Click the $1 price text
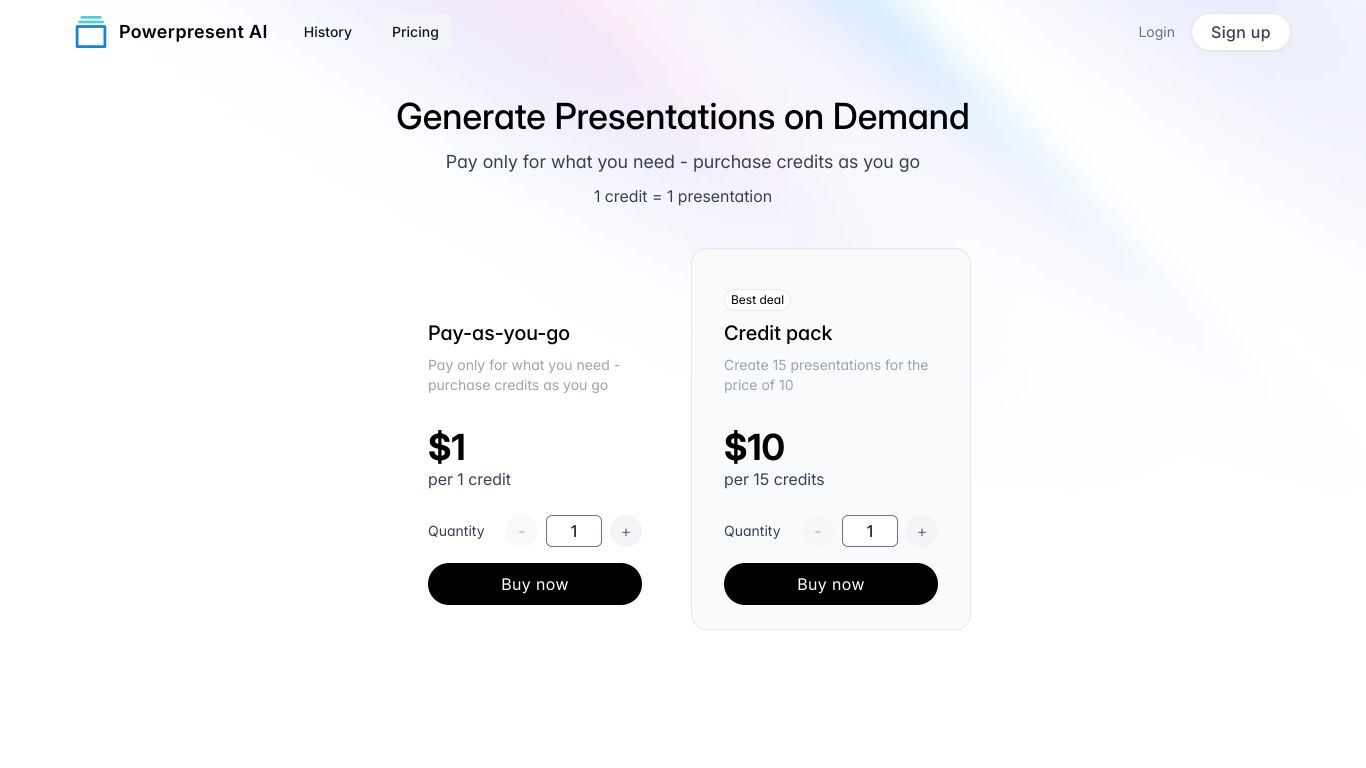Viewport: 1366px width, 768px height. pos(447,447)
